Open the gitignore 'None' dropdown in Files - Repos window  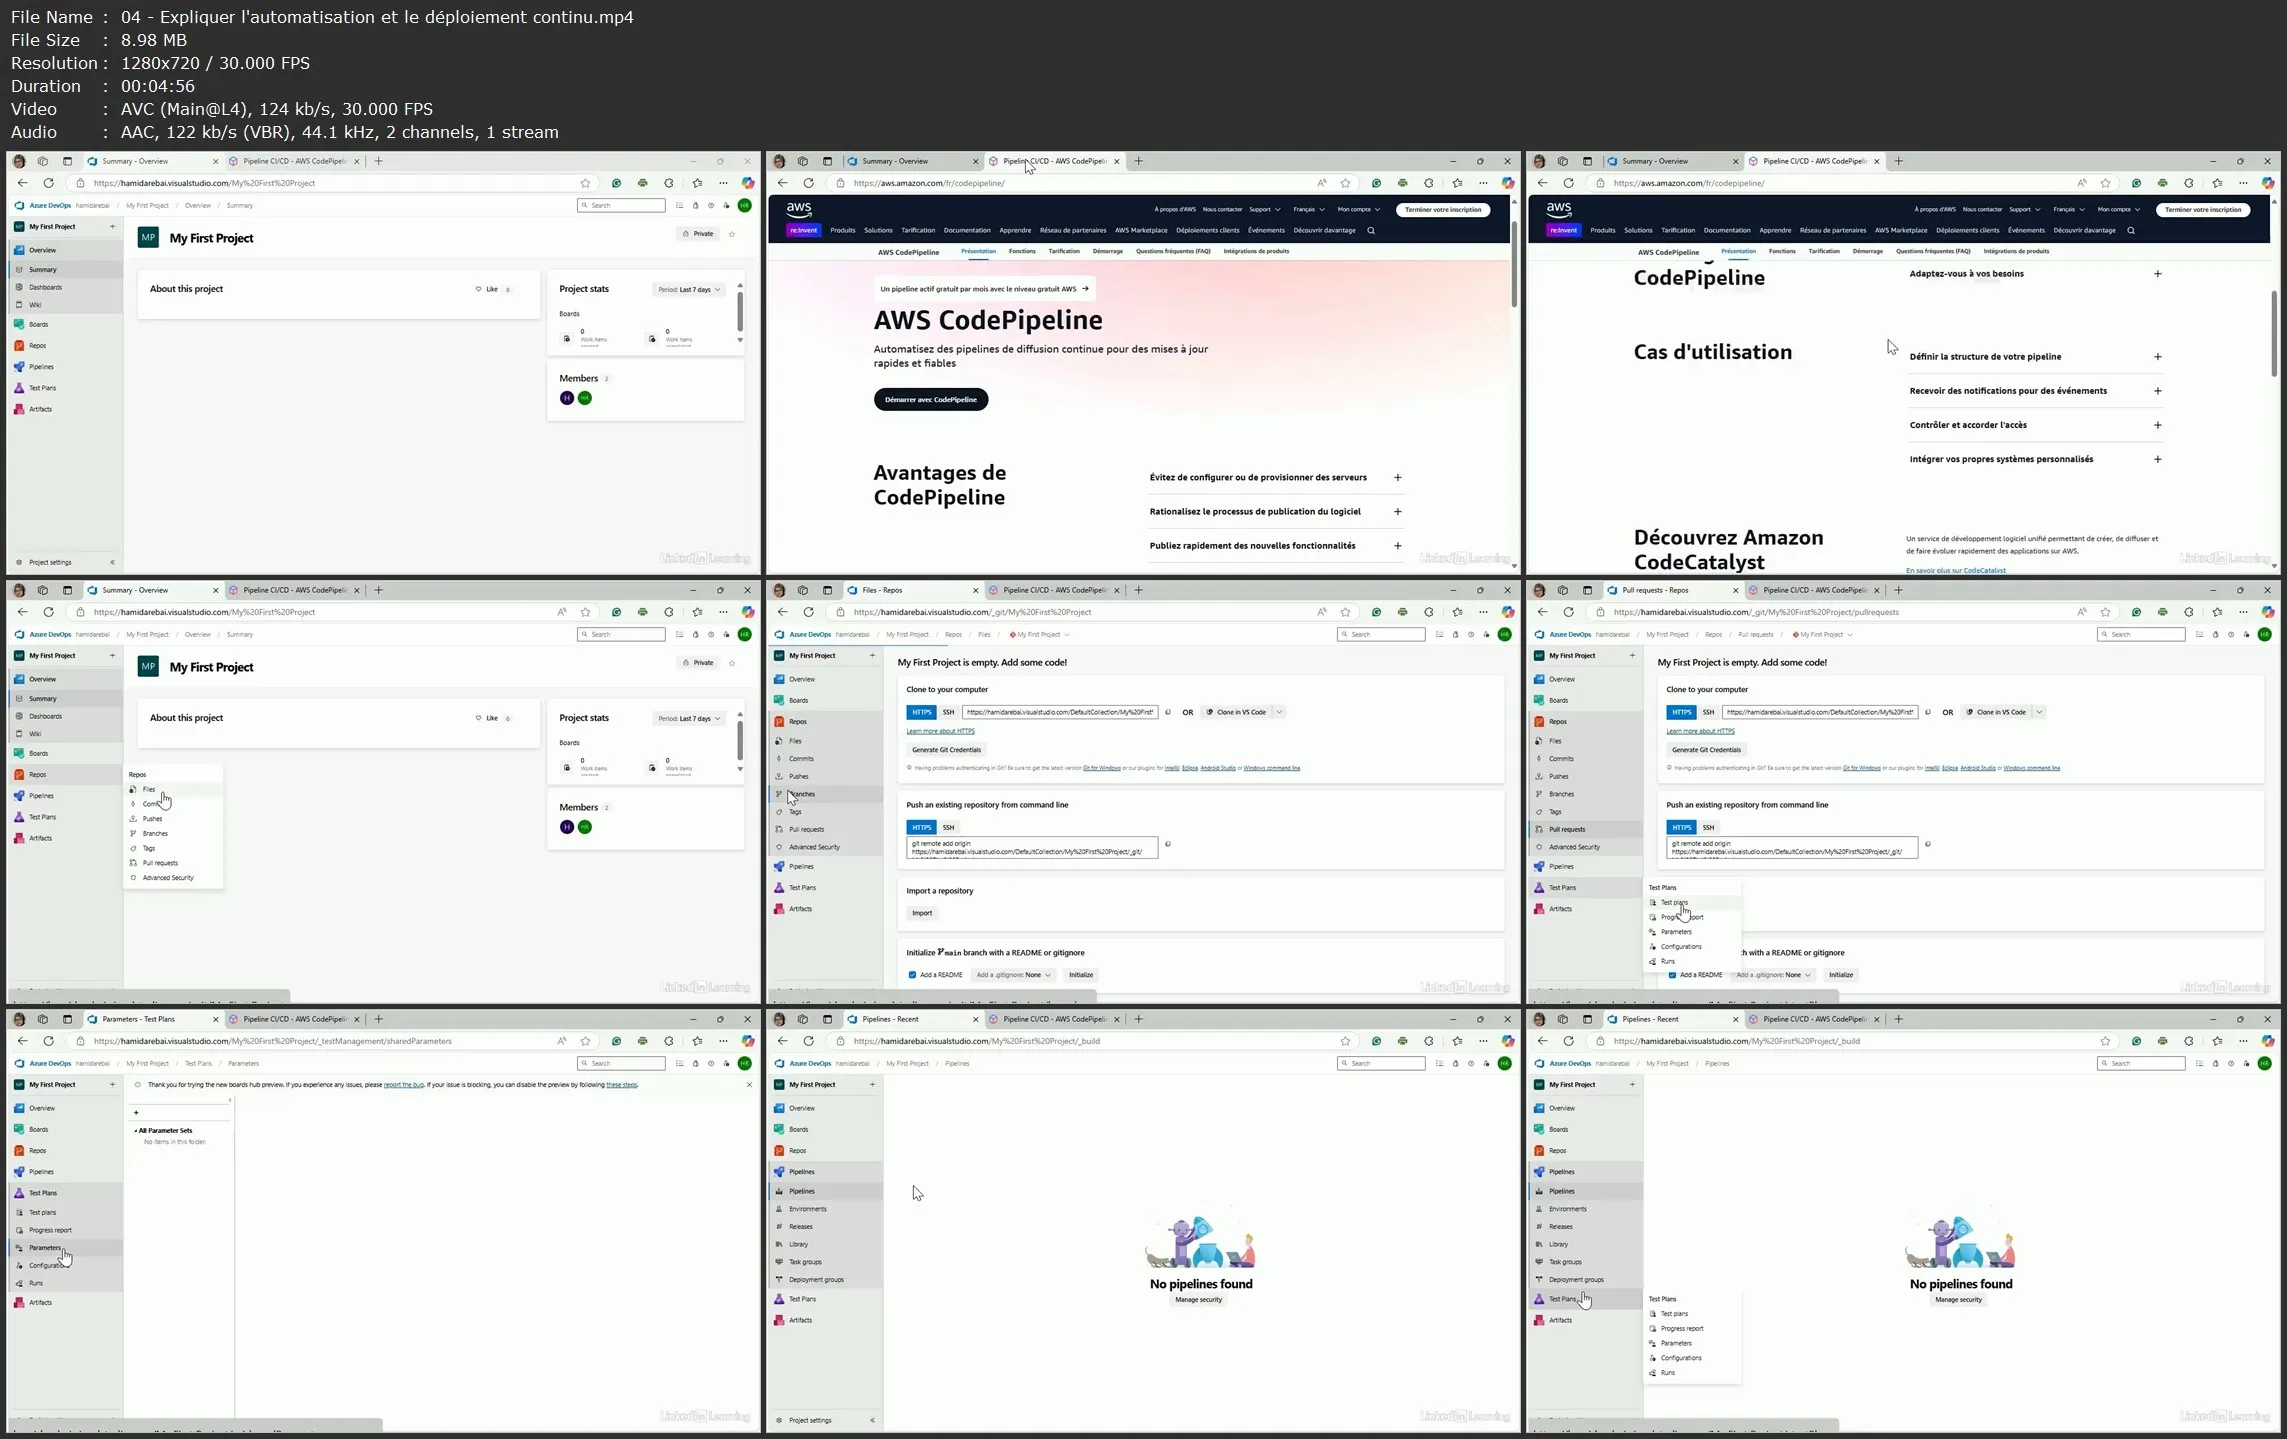(1013, 974)
